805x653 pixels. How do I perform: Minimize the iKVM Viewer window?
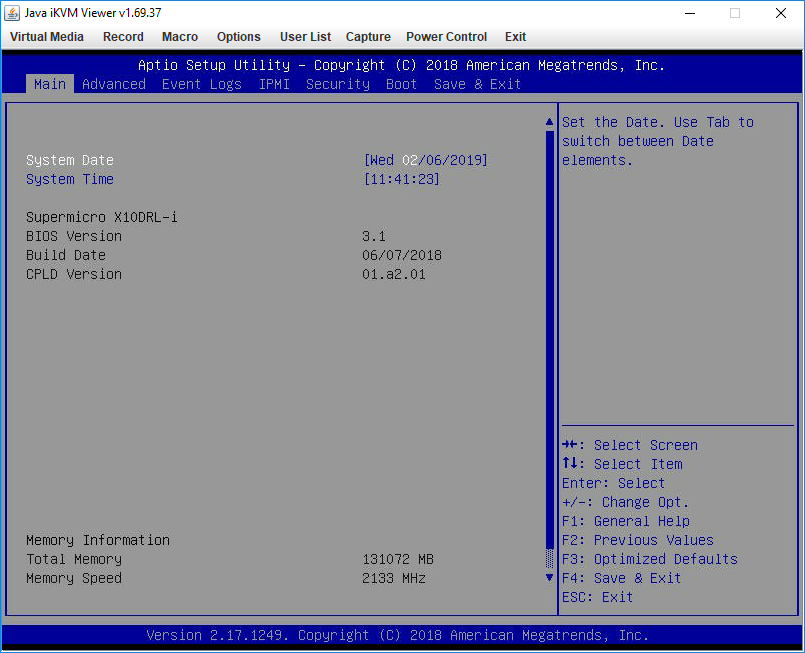tap(690, 13)
